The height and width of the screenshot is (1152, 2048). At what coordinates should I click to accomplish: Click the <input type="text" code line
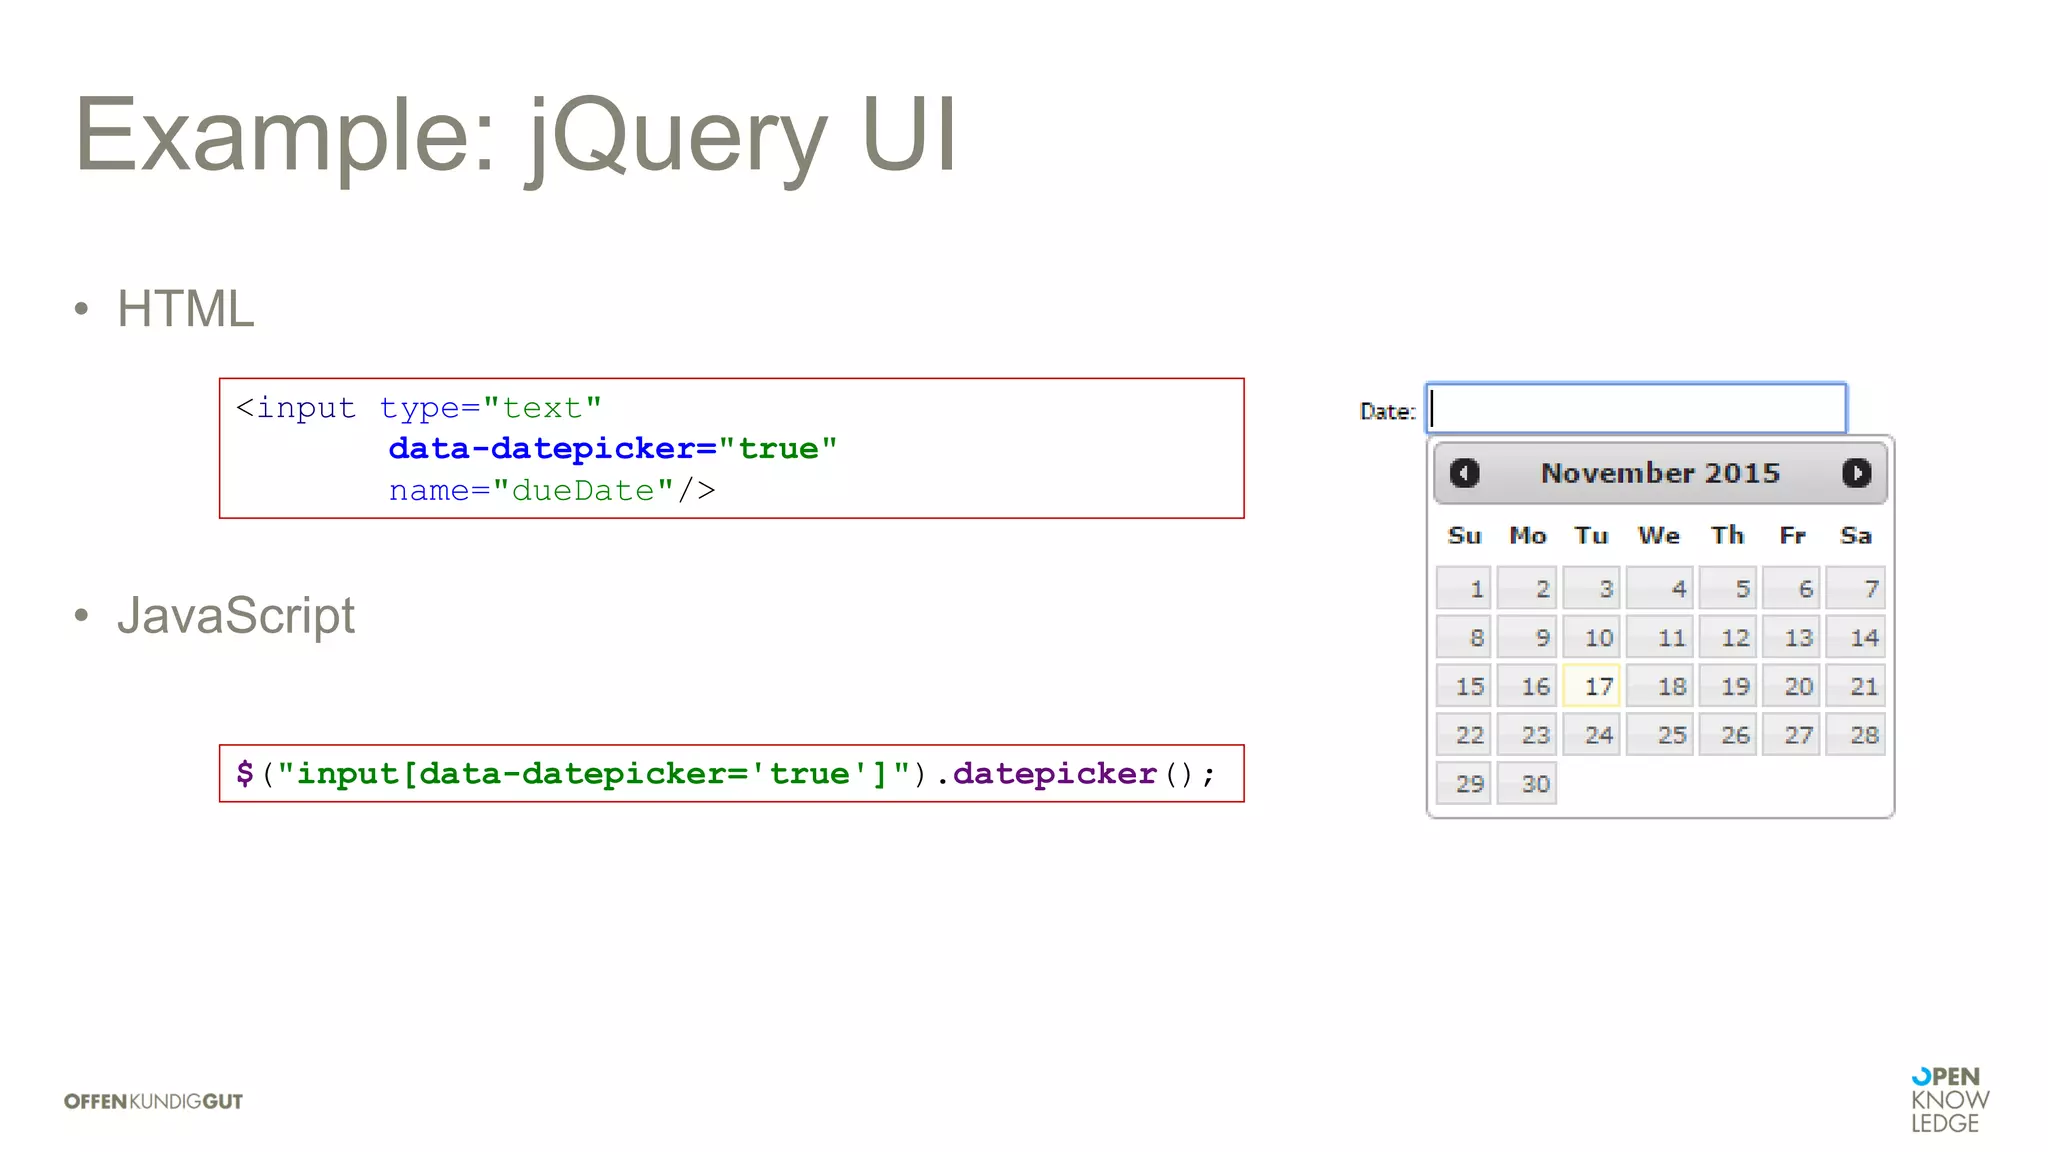tap(419, 408)
